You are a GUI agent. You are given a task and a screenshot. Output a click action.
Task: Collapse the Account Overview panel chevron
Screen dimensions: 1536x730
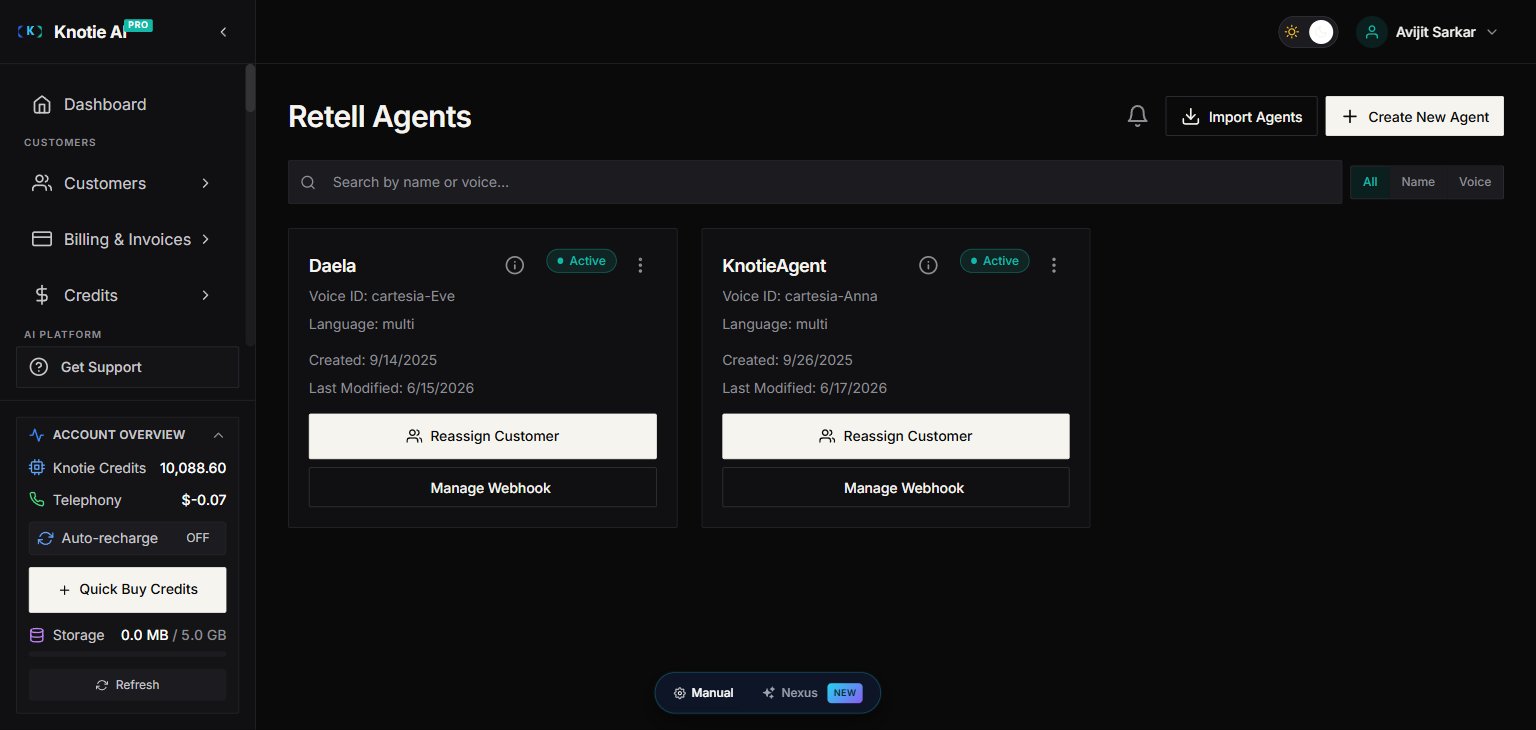click(218, 435)
